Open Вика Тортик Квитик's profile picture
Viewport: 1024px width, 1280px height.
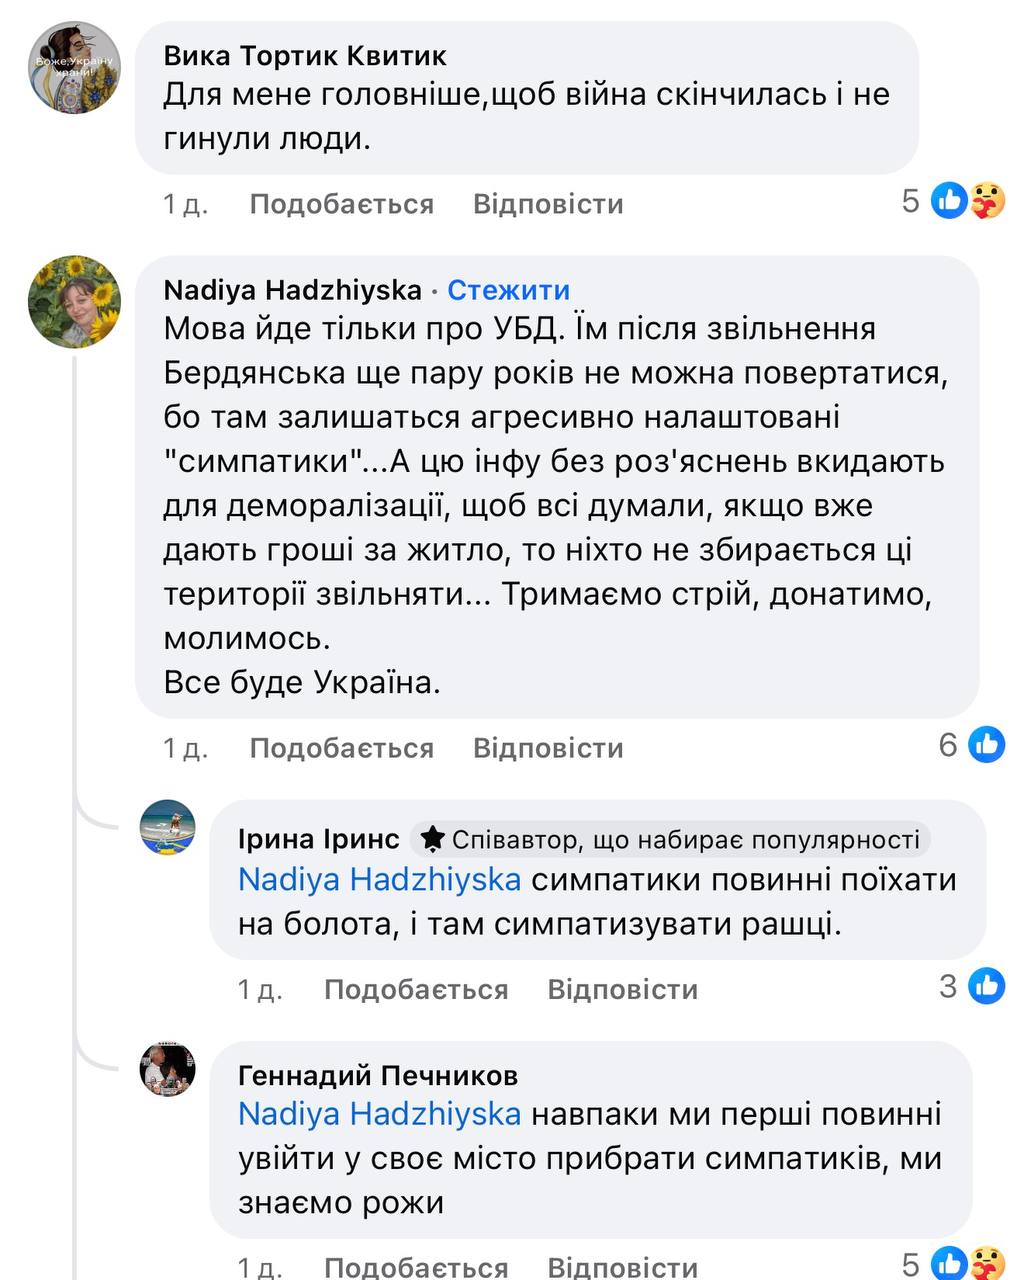[74, 68]
